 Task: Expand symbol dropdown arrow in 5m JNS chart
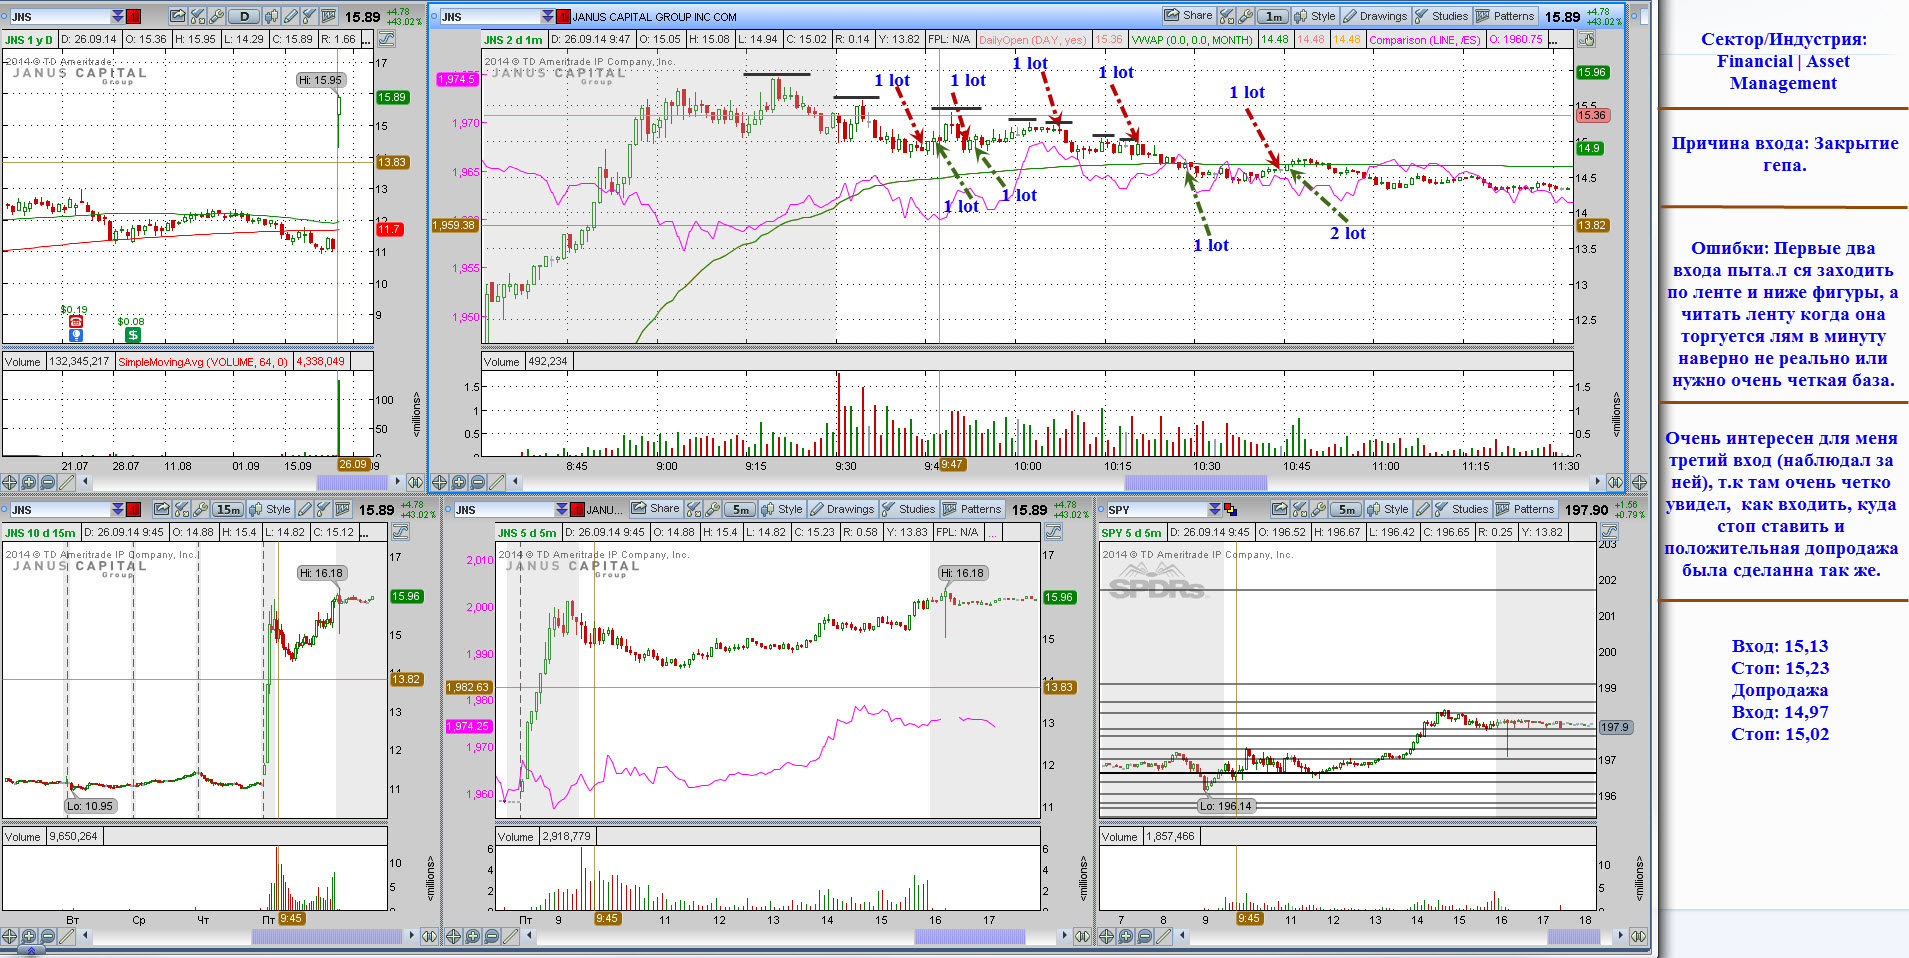tap(562, 509)
